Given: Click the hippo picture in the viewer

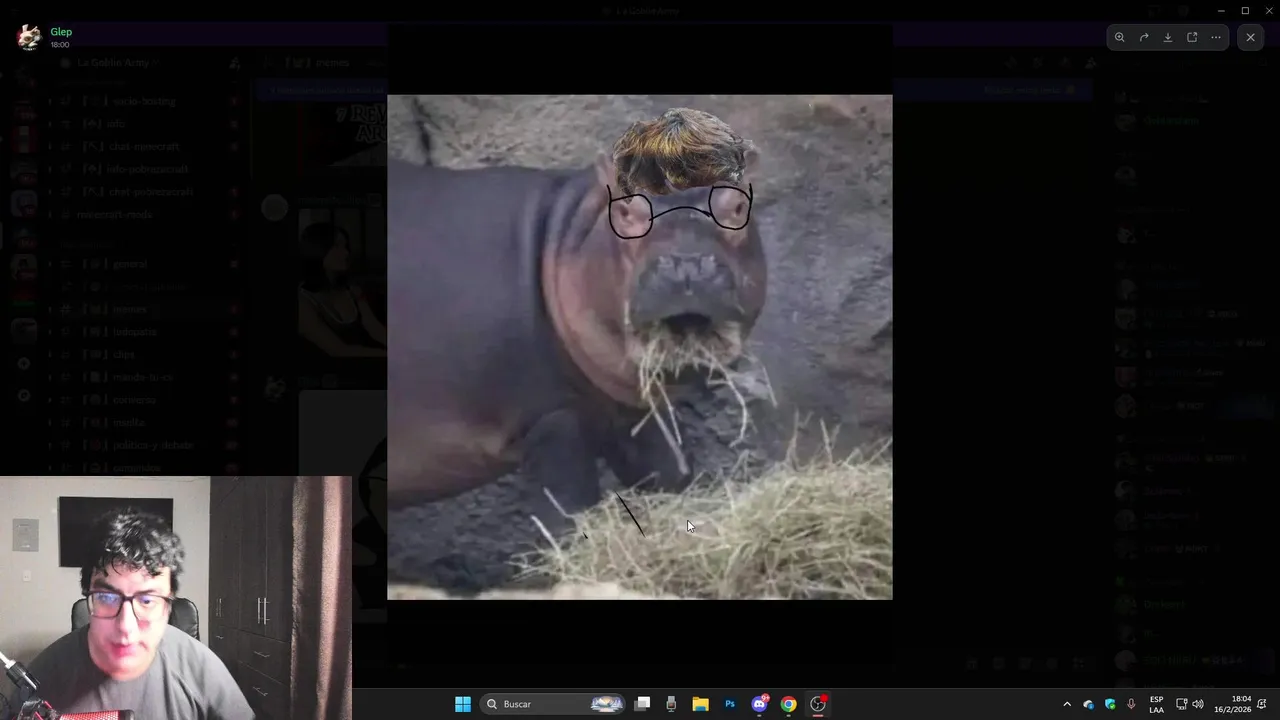Looking at the screenshot, I should [x=640, y=347].
